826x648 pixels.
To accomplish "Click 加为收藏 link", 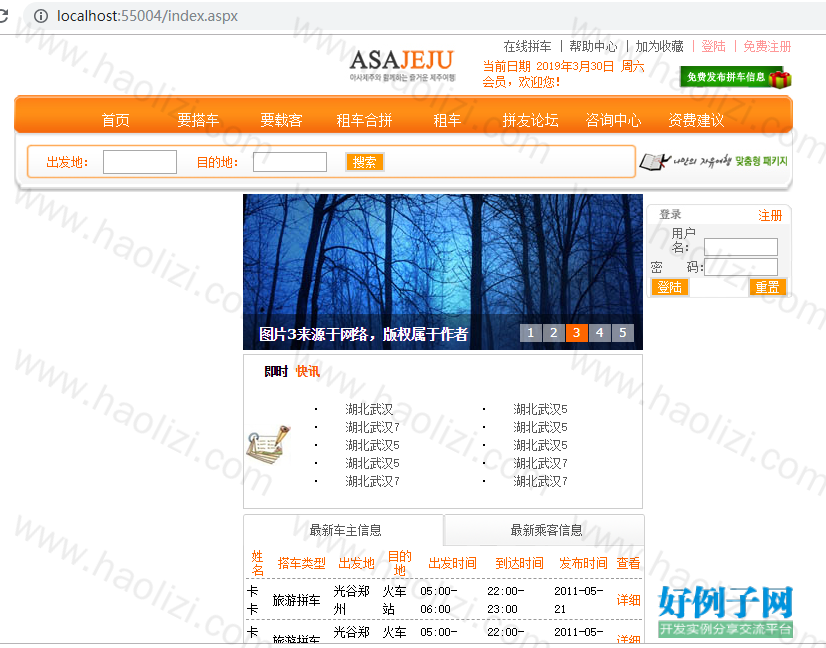I will pos(659,46).
